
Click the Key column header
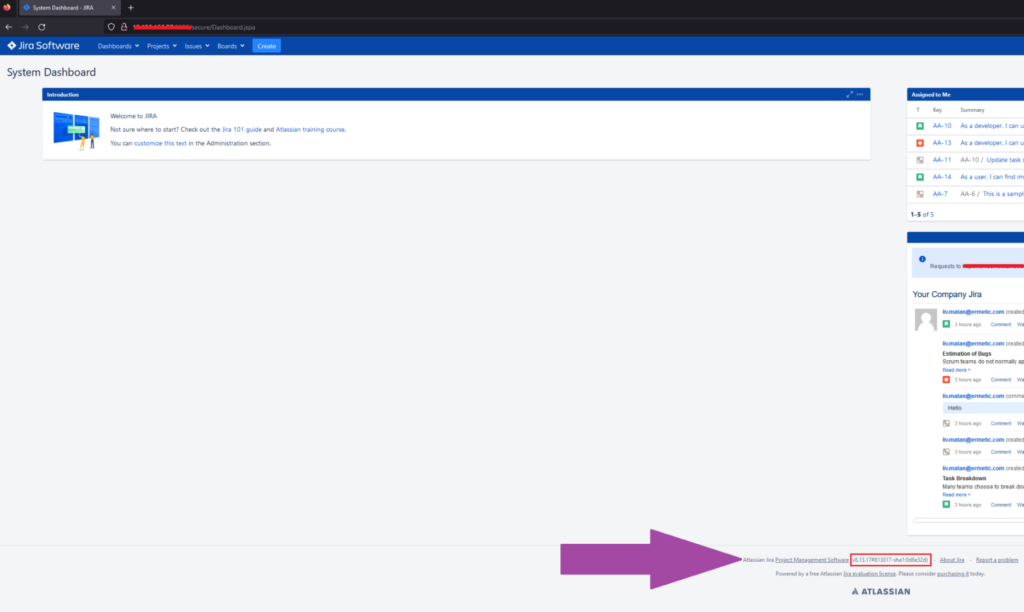(x=937, y=110)
